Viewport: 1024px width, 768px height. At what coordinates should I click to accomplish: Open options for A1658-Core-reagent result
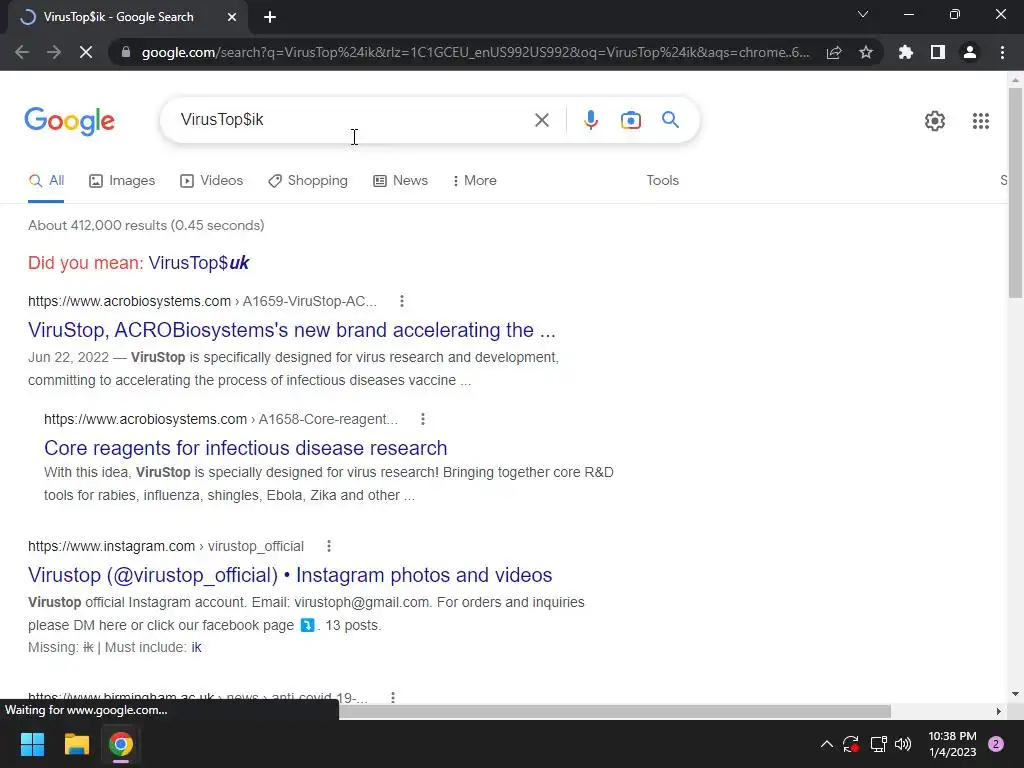point(423,419)
